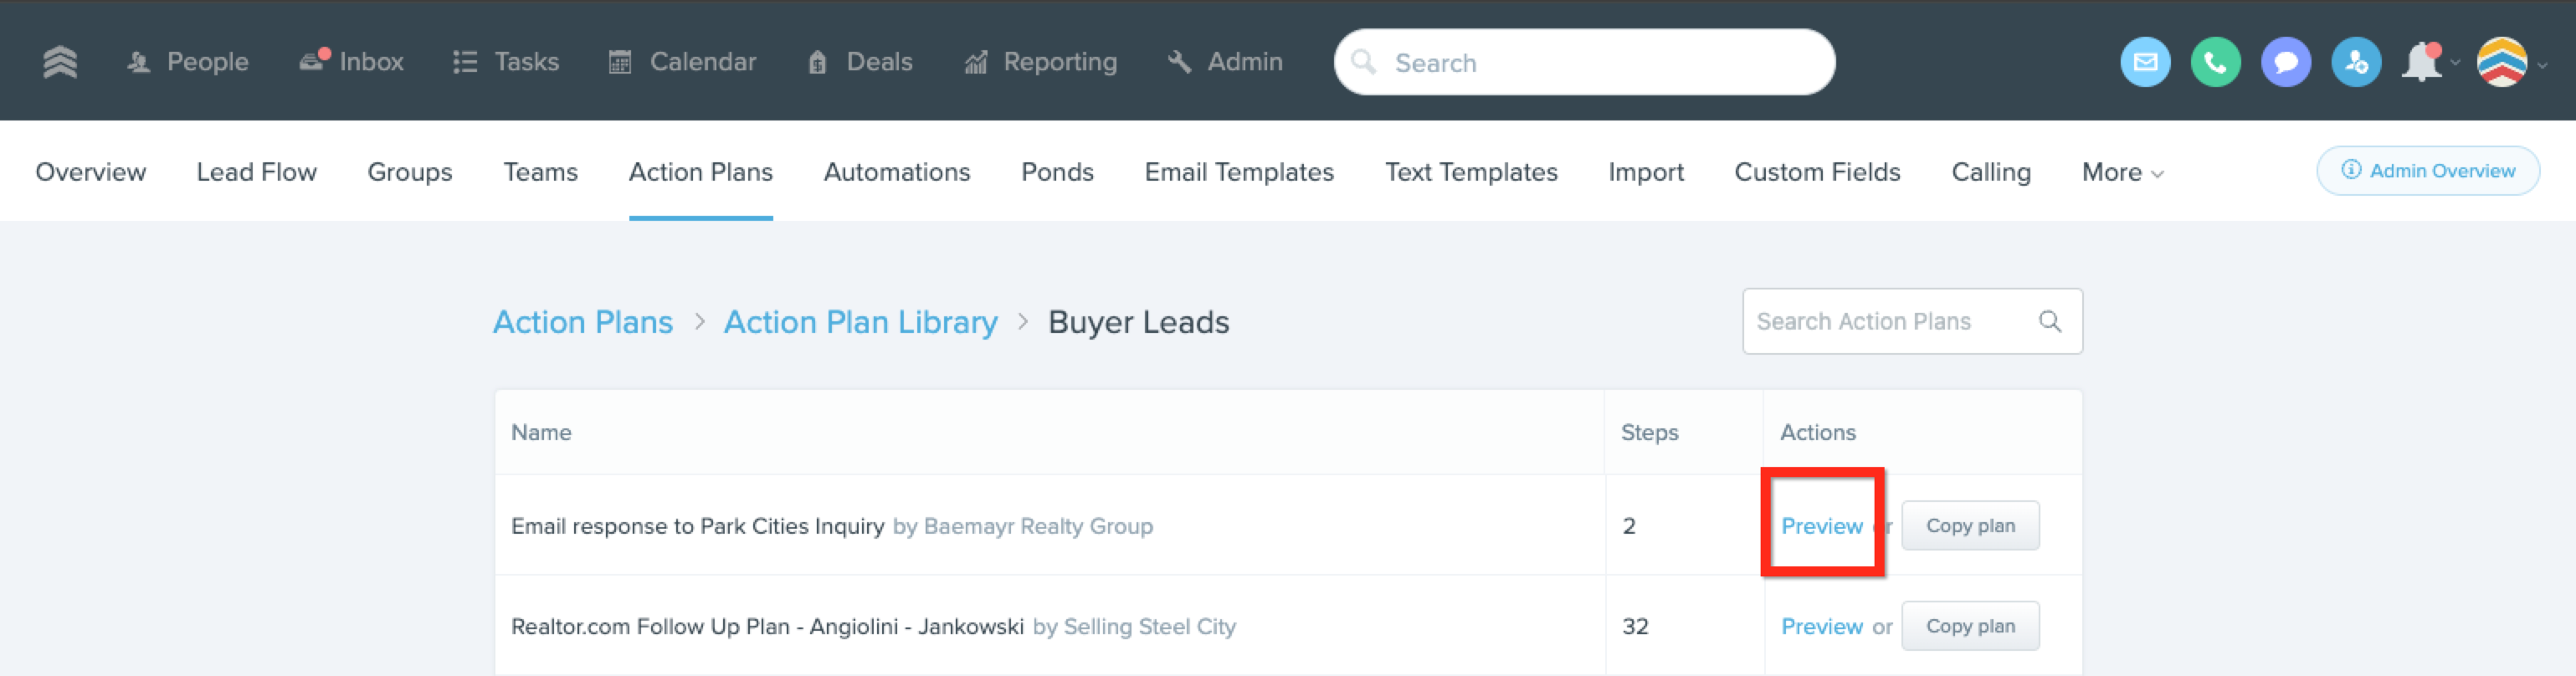Open the Reporting menu item
Screen dimensions: 2576x676
click(x=1041, y=62)
